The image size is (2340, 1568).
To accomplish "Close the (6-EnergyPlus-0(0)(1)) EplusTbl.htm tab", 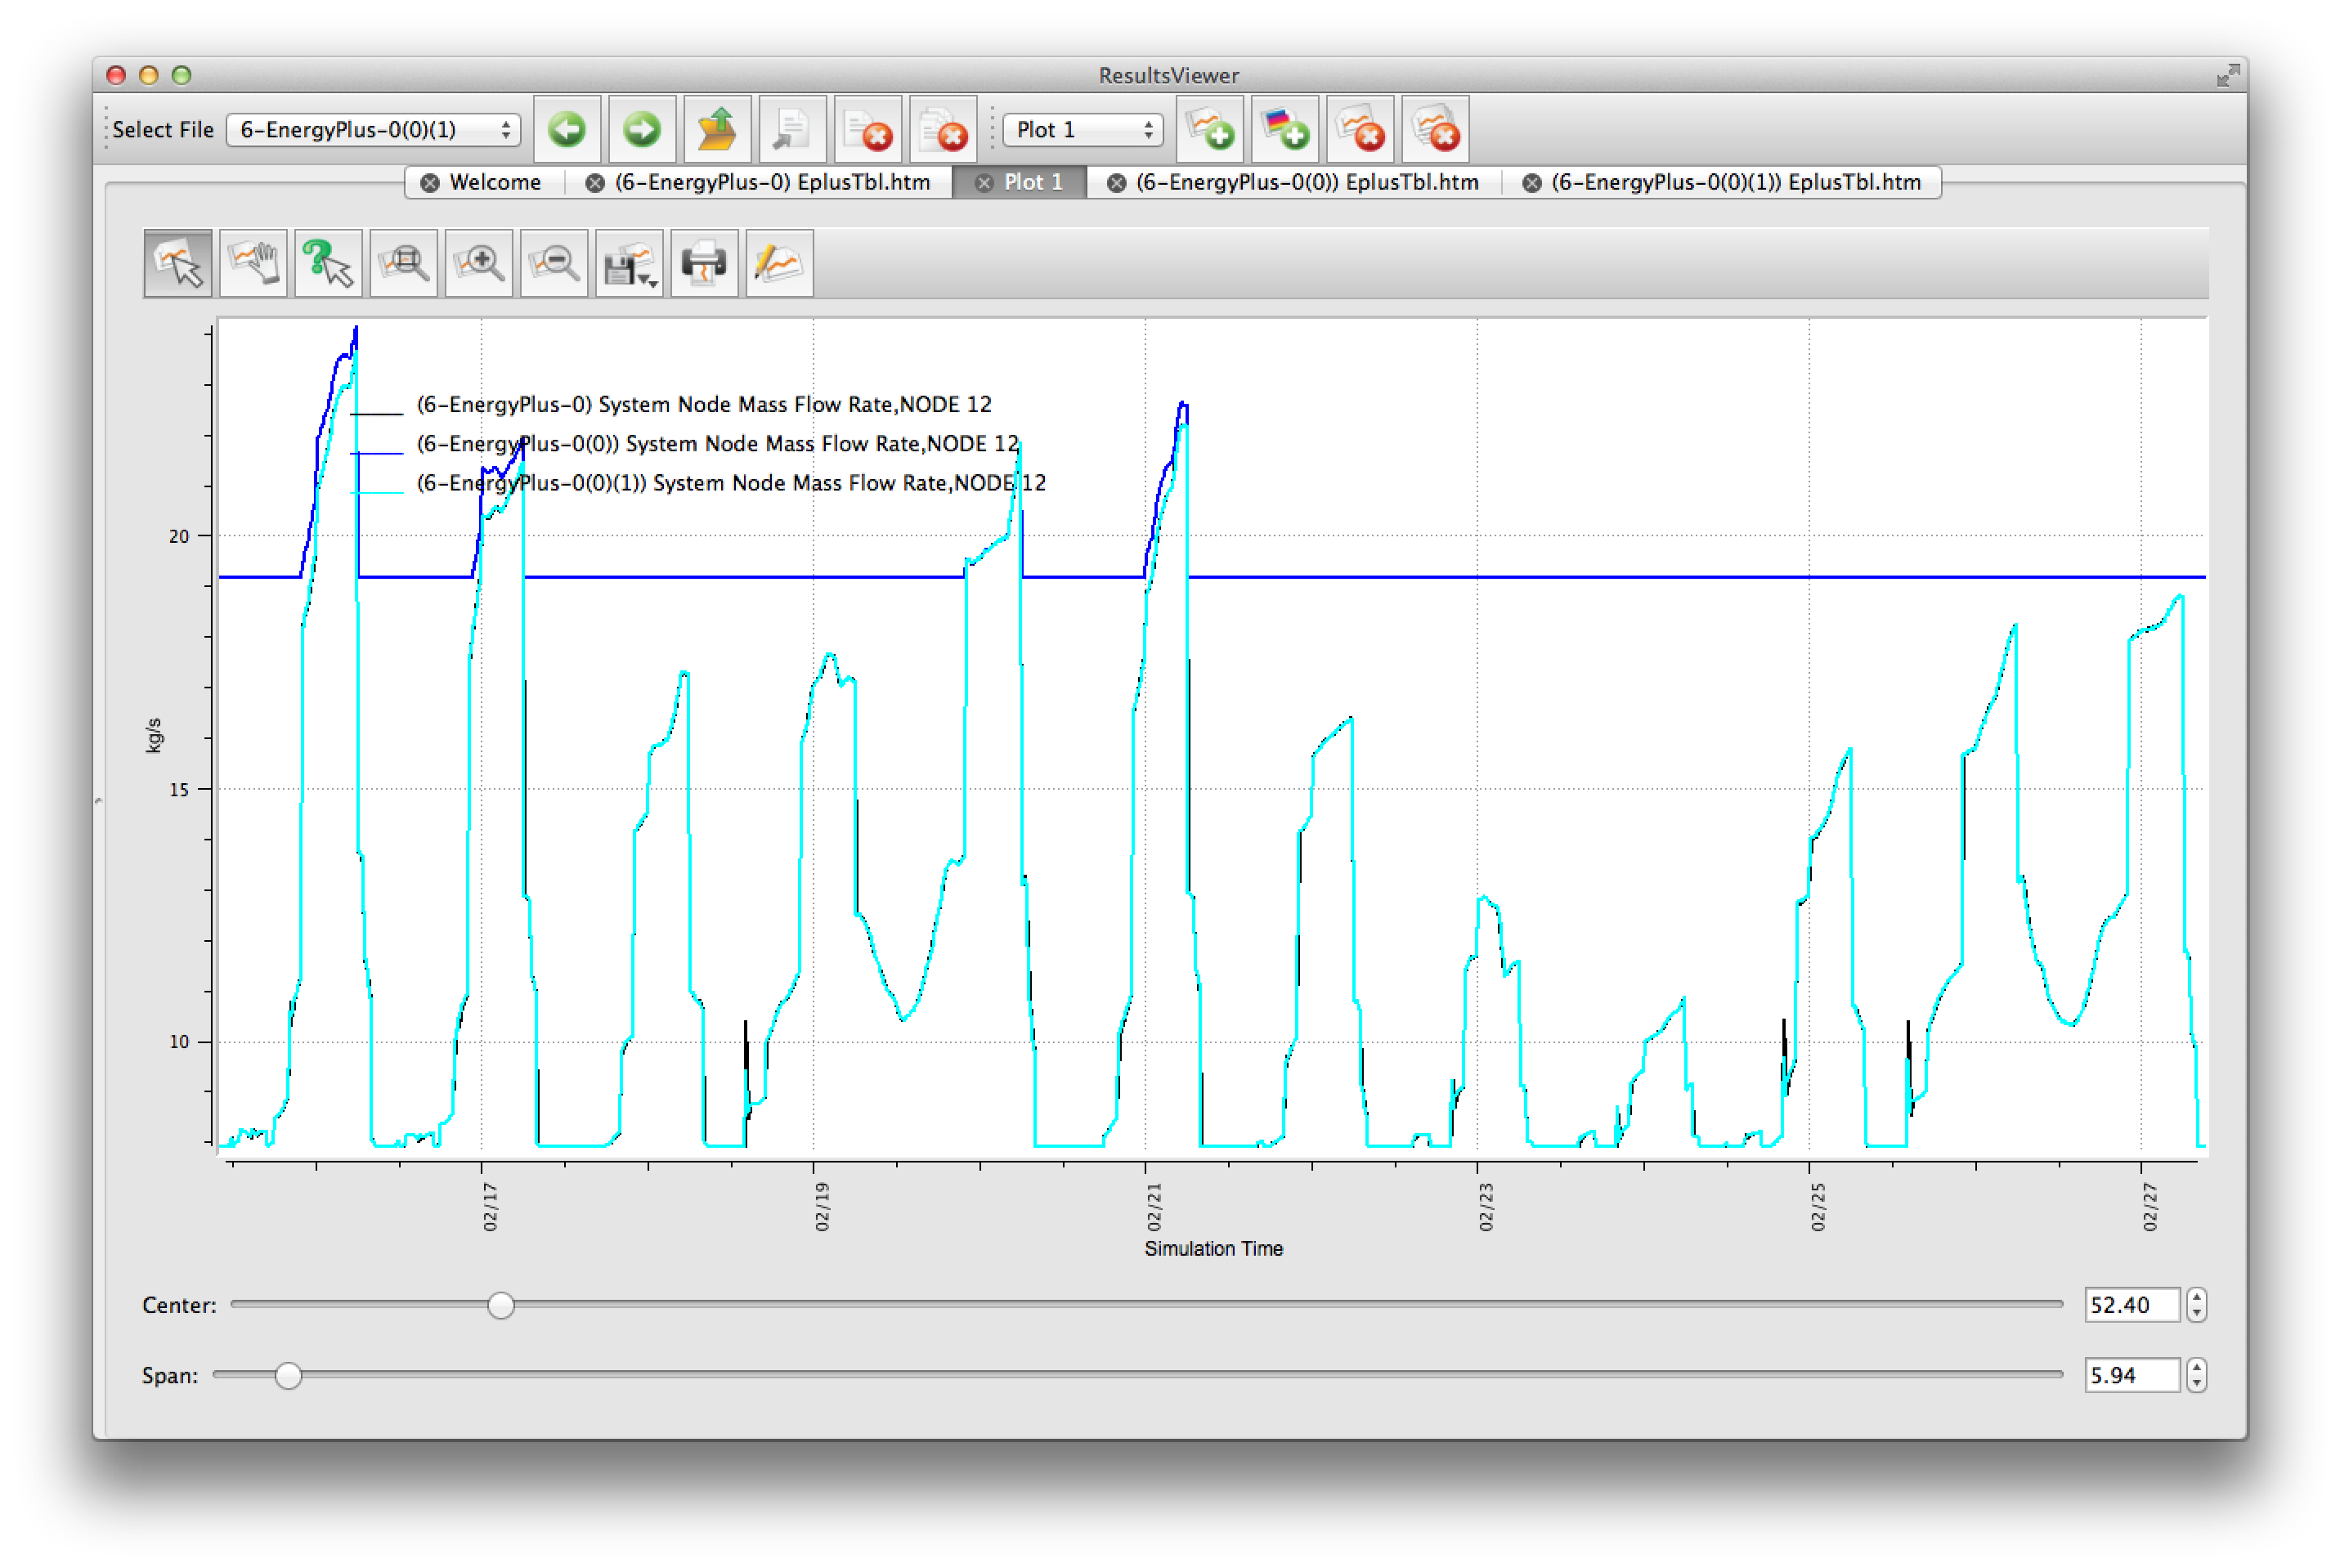I will (x=1532, y=183).
